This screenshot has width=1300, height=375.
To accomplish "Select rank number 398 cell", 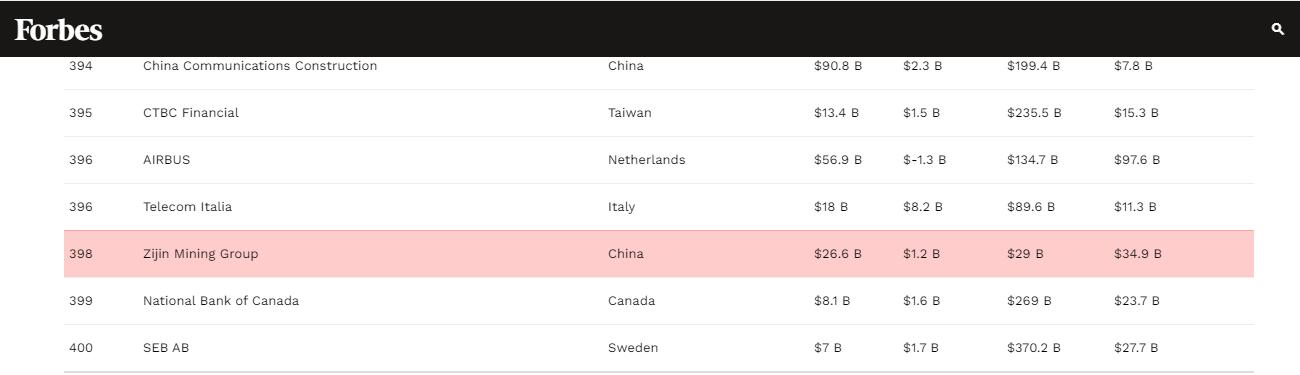I will coord(80,254).
